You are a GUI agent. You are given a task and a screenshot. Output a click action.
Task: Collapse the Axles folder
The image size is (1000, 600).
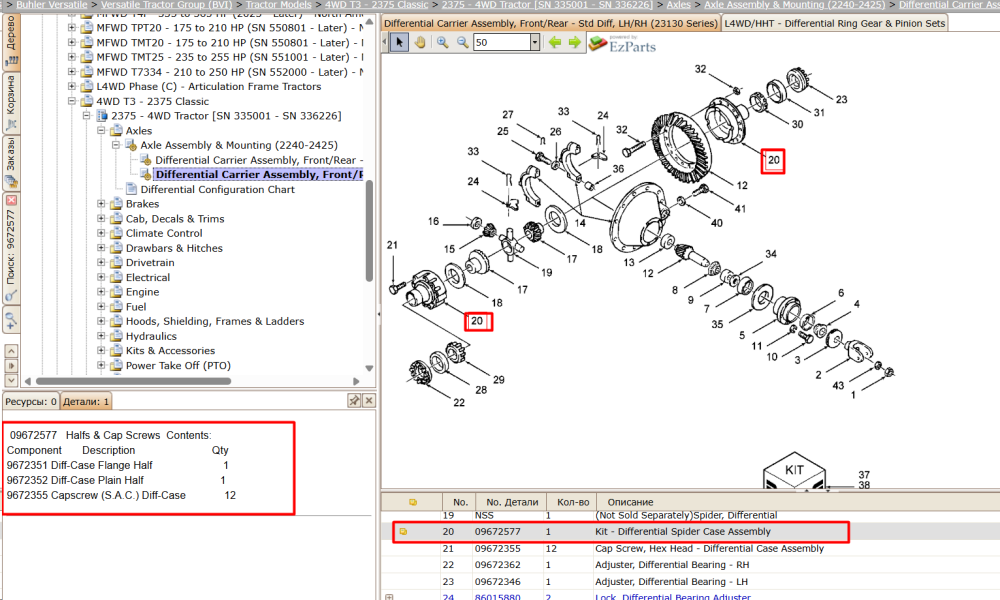click(101, 131)
